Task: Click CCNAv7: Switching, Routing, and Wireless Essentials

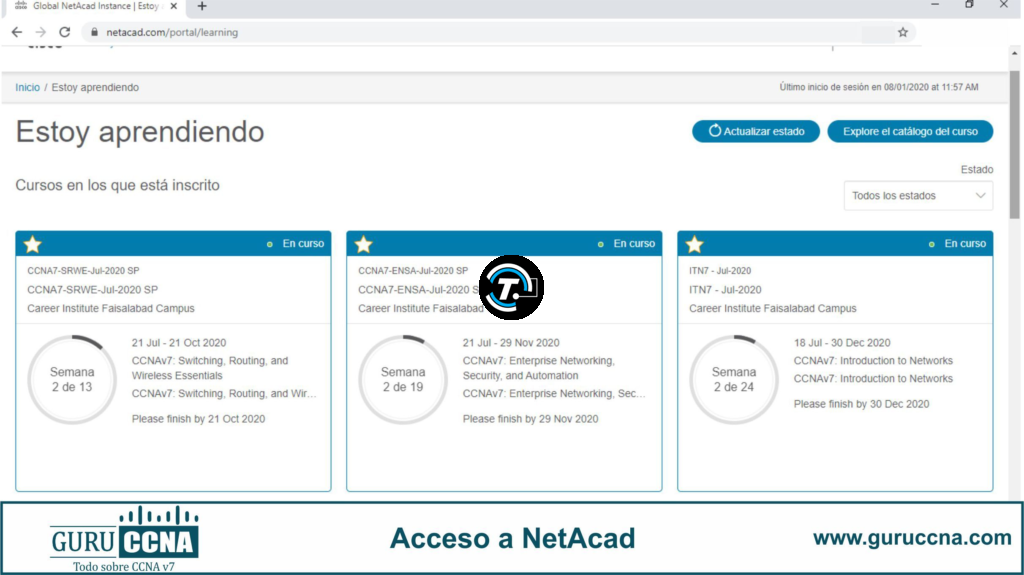Action: tap(210, 368)
